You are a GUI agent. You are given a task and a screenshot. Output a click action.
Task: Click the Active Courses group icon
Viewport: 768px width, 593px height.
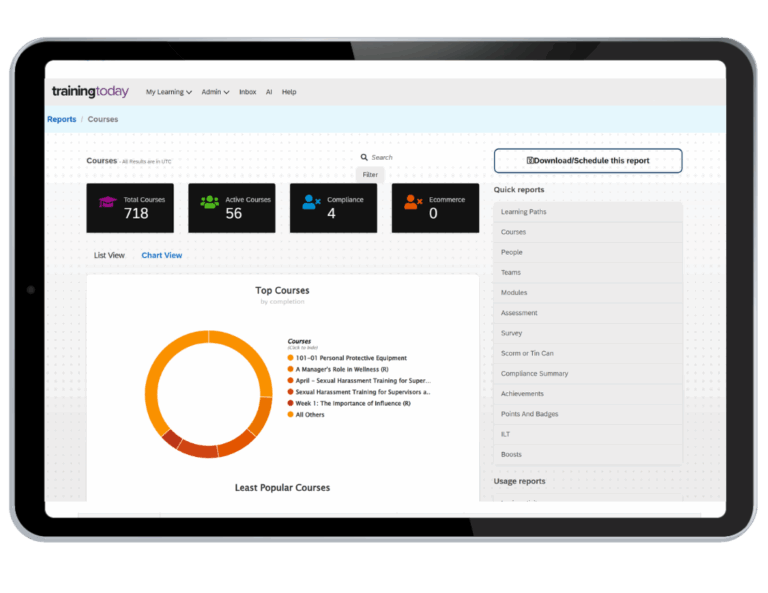(210, 202)
